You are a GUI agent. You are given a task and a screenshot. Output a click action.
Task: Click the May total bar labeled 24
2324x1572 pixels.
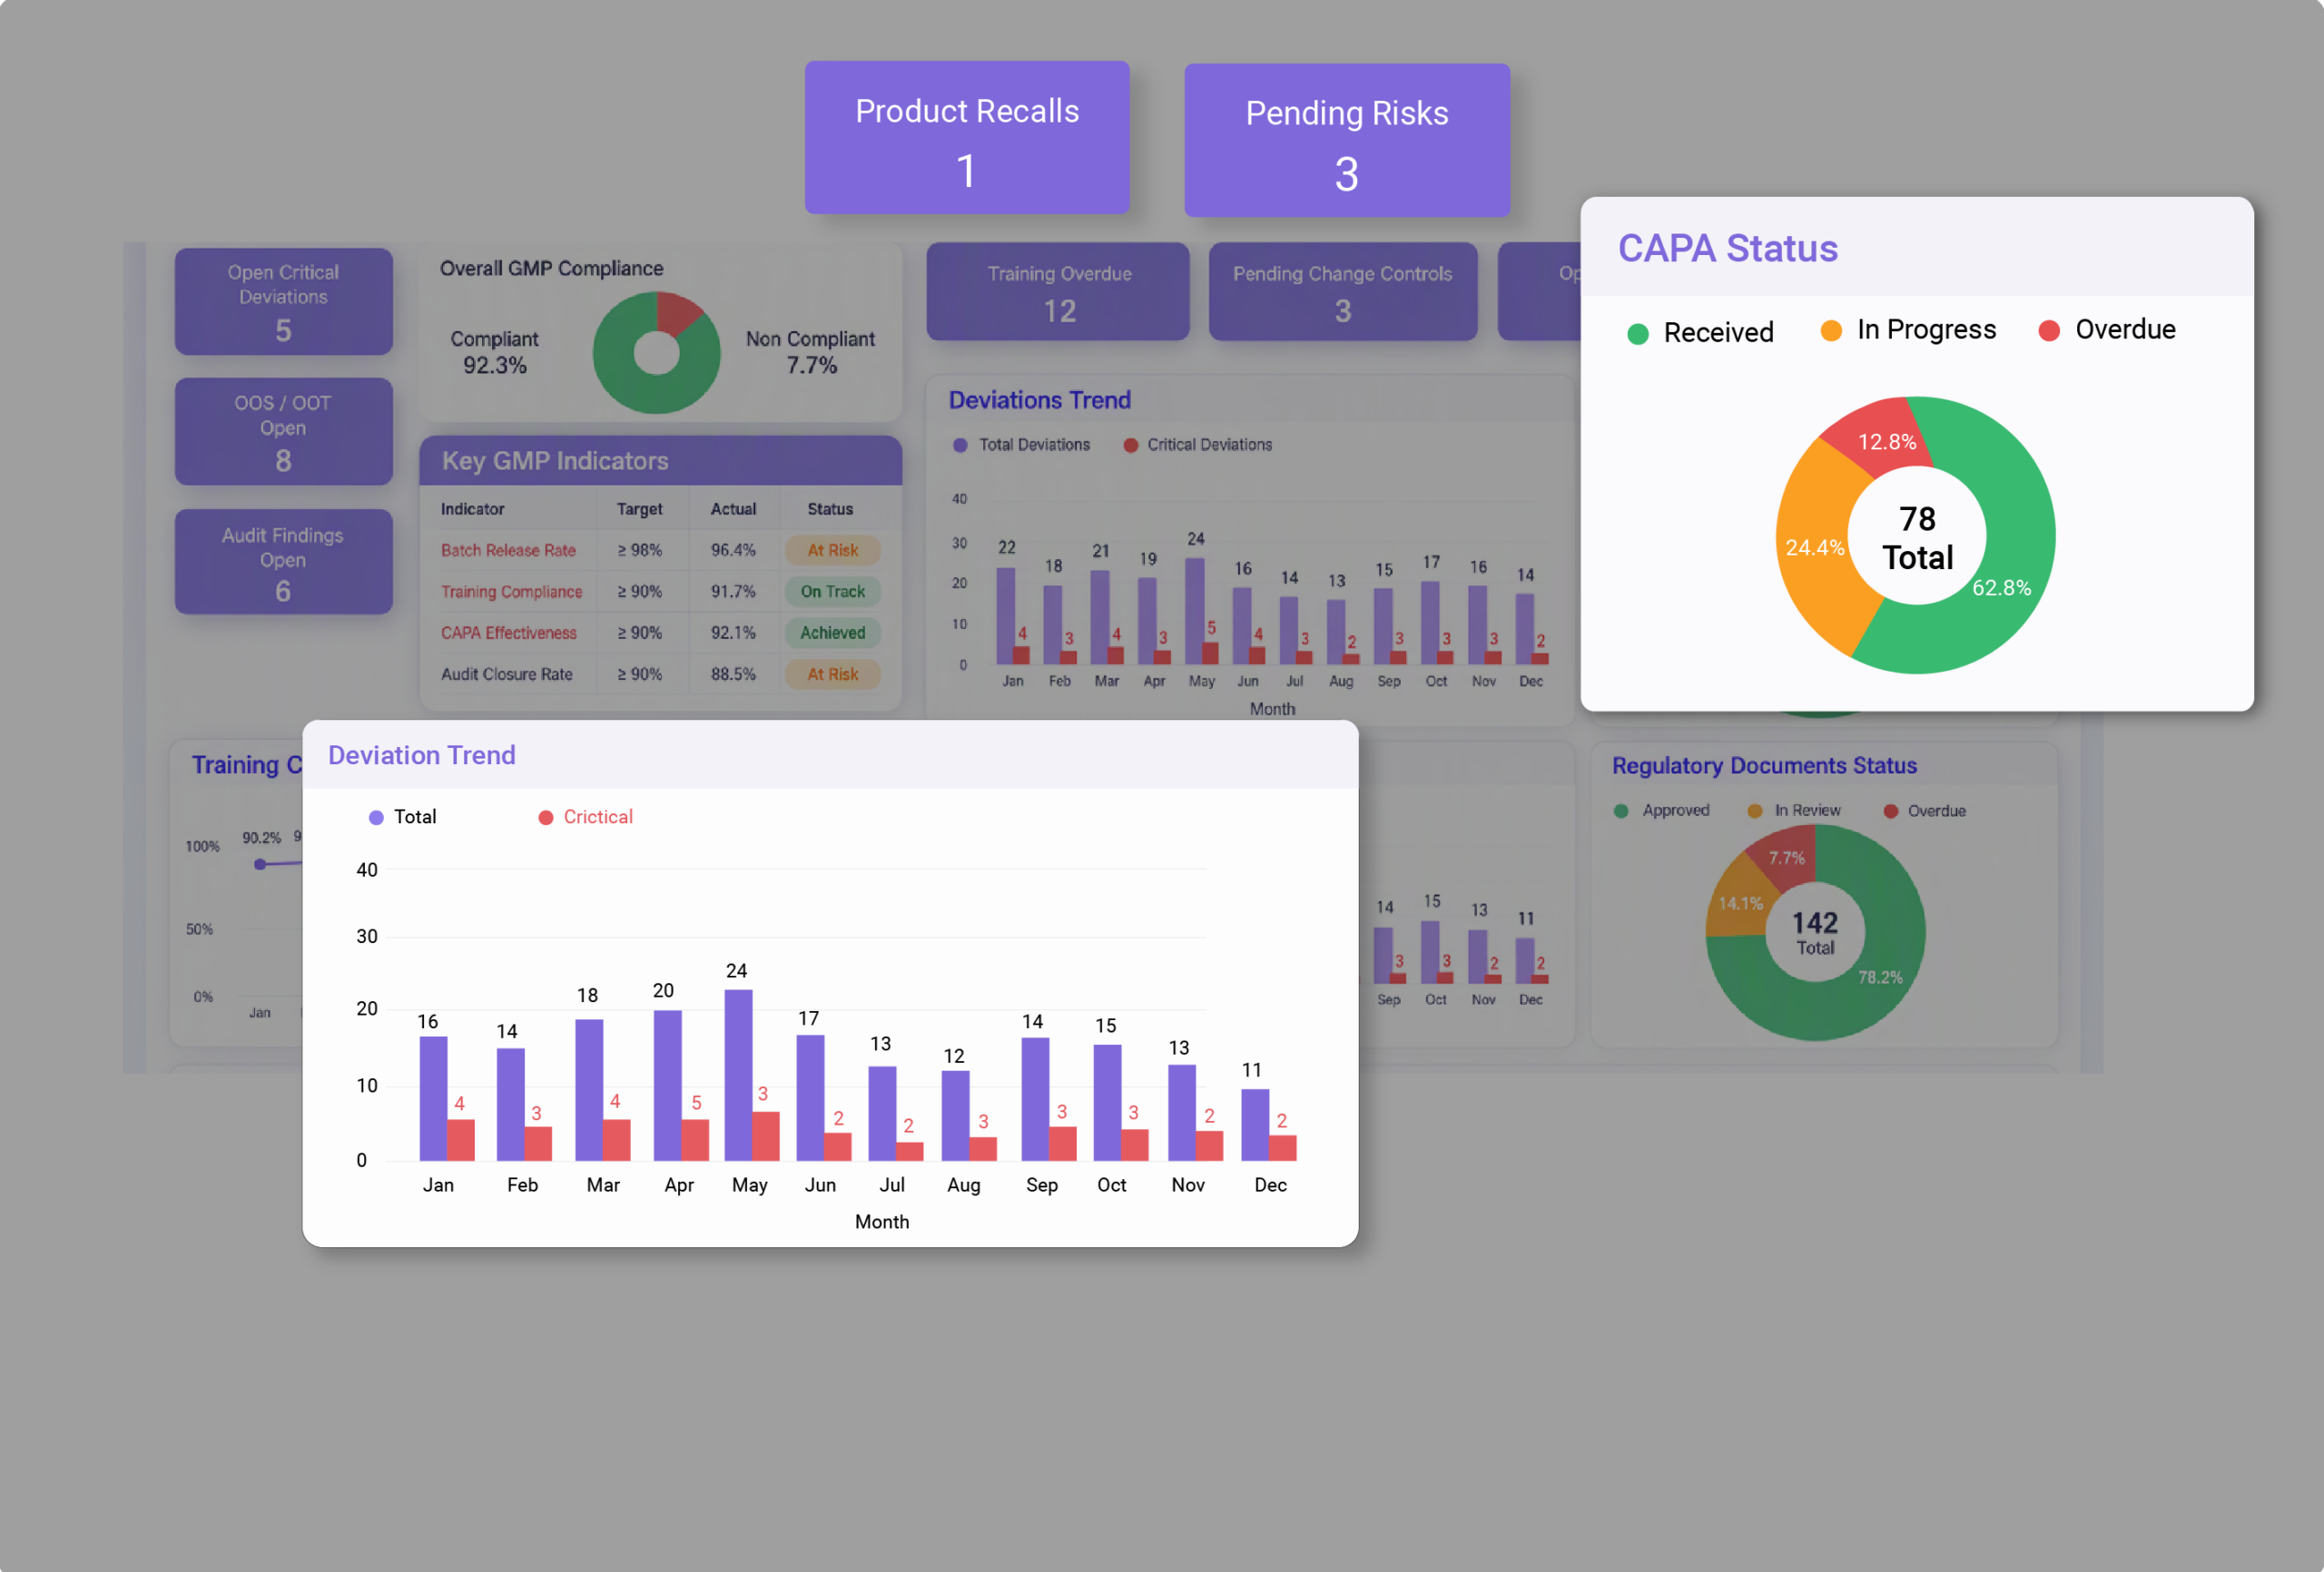click(x=738, y=1075)
